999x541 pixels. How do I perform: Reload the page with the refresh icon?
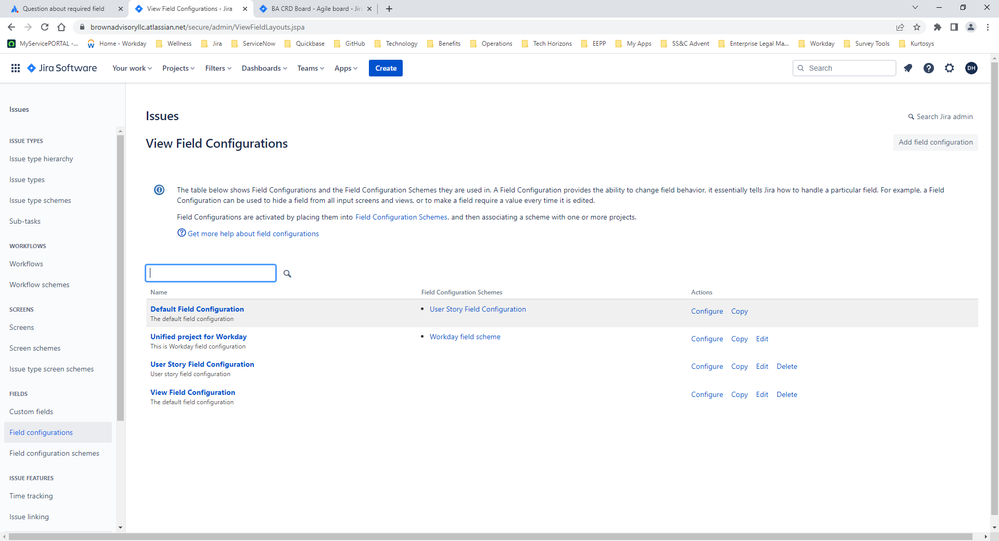45,27
